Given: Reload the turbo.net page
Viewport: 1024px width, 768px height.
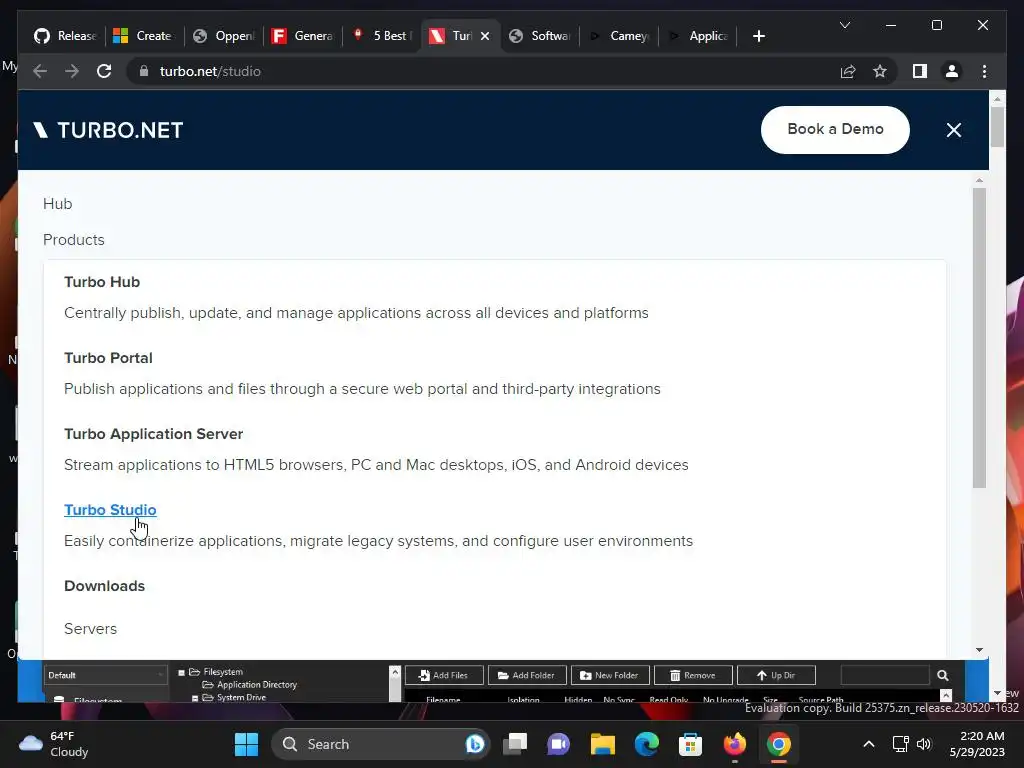Looking at the screenshot, I should click(x=104, y=71).
